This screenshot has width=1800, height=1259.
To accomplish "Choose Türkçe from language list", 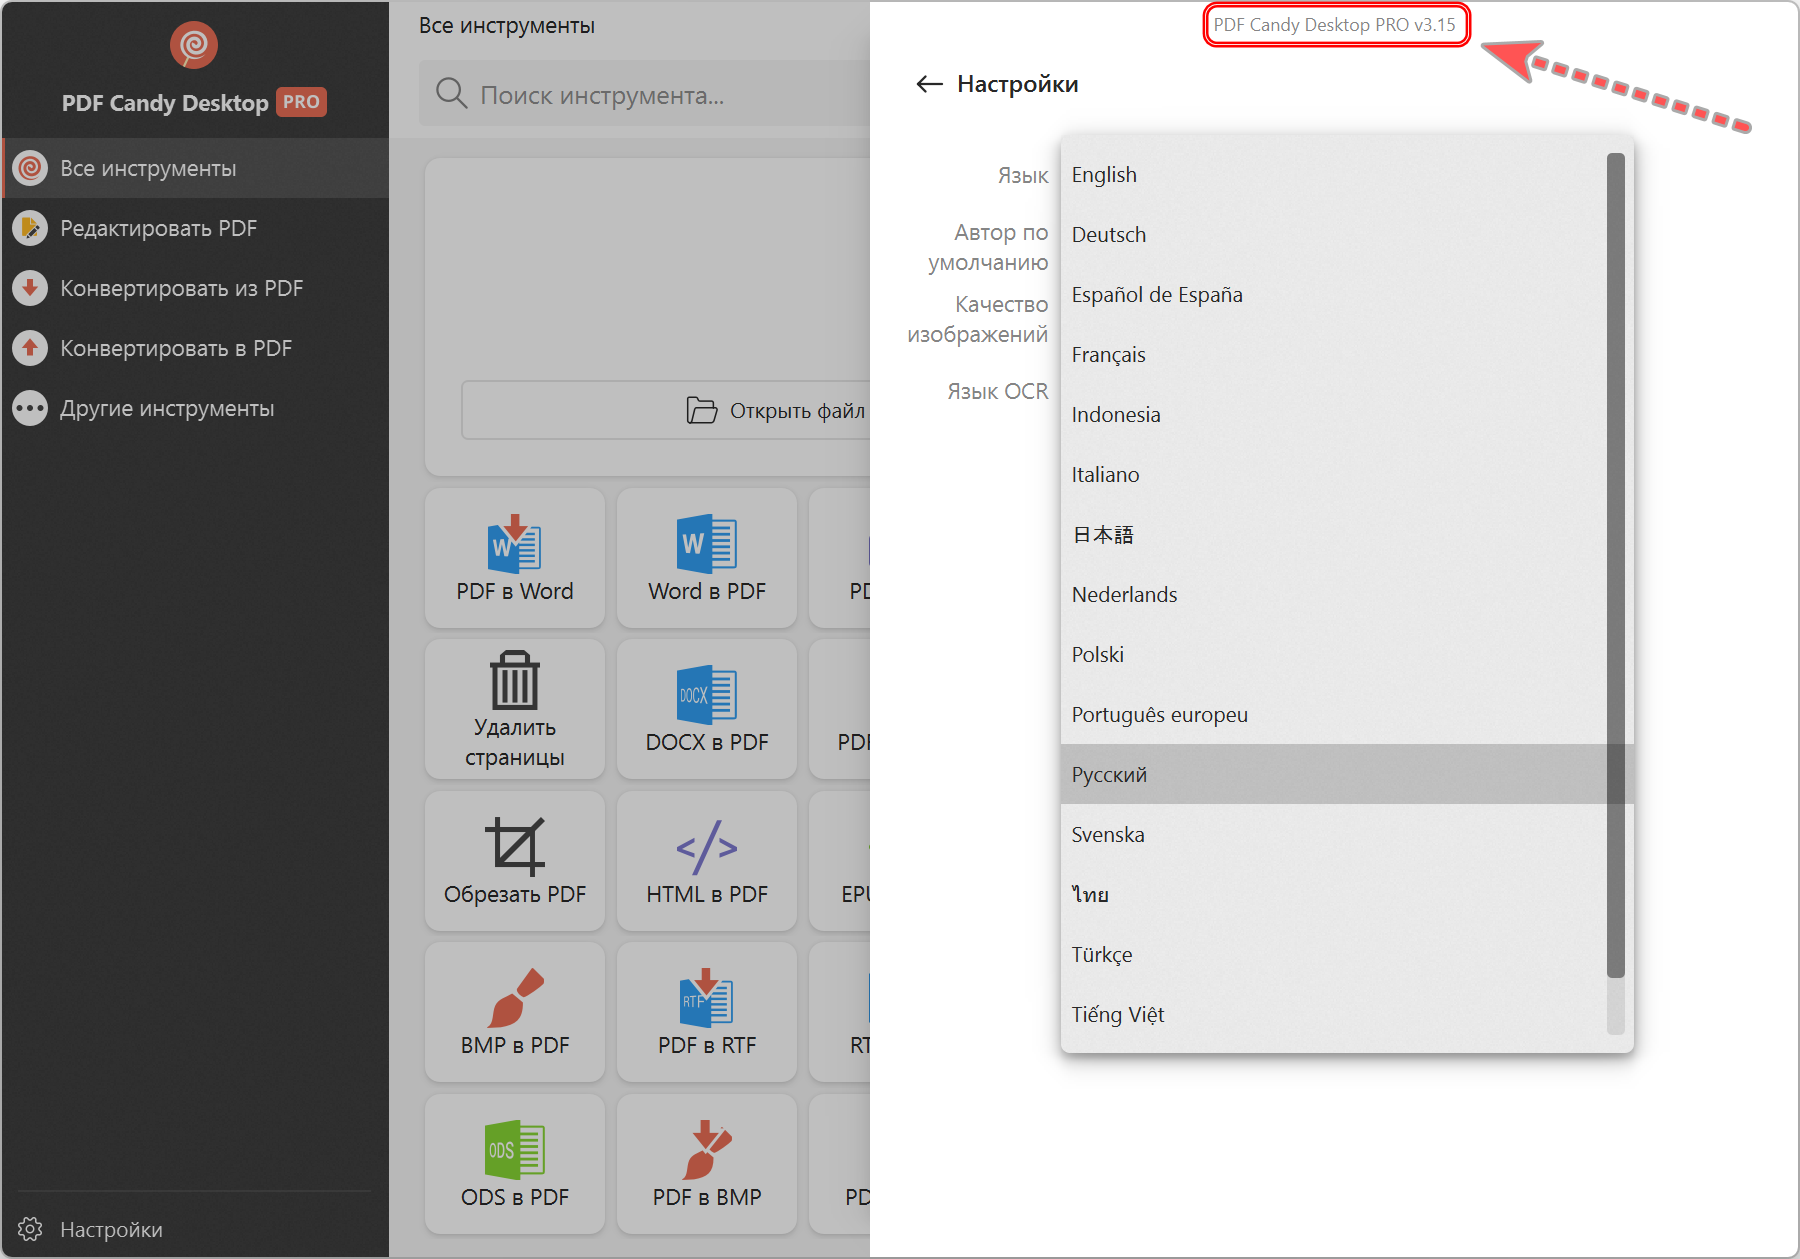I will click(1334, 954).
